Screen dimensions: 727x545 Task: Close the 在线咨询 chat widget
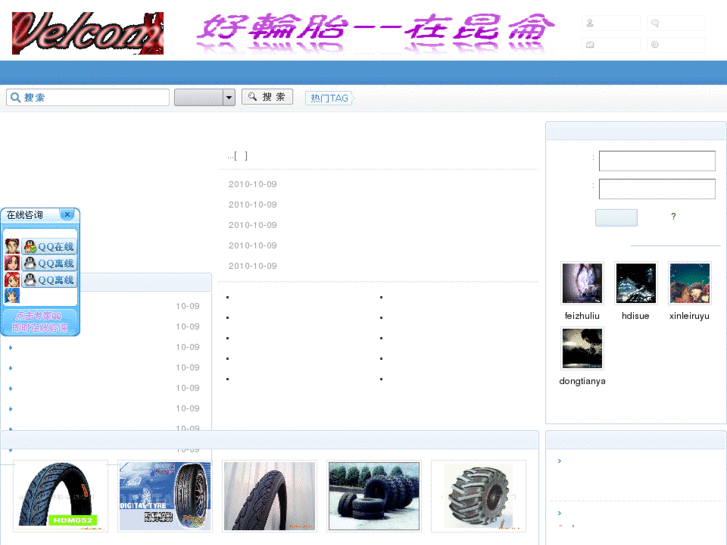click(67, 214)
